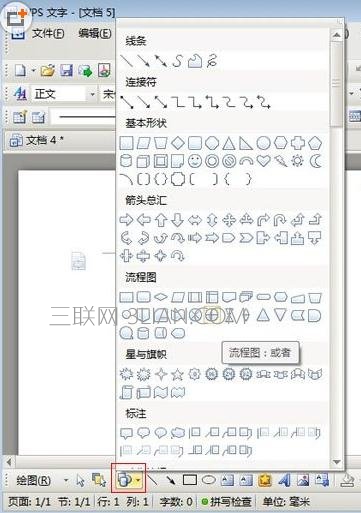Select the flowchart decision diamond
361x513 pixels.
coord(161,297)
